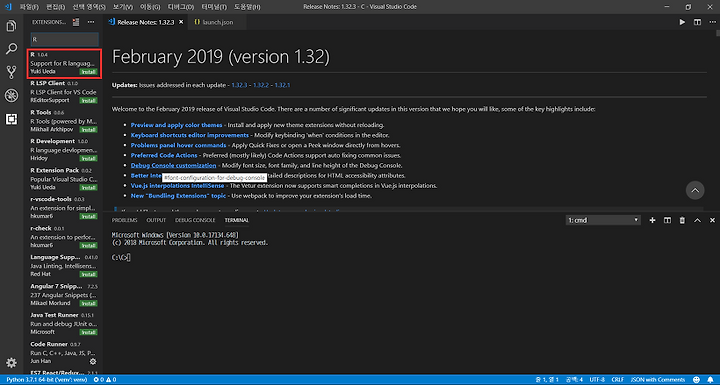Screen dimensions: 720x385
Task: Select Python 3.7.1 interpreter in status bar
Action: click(46, 380)
